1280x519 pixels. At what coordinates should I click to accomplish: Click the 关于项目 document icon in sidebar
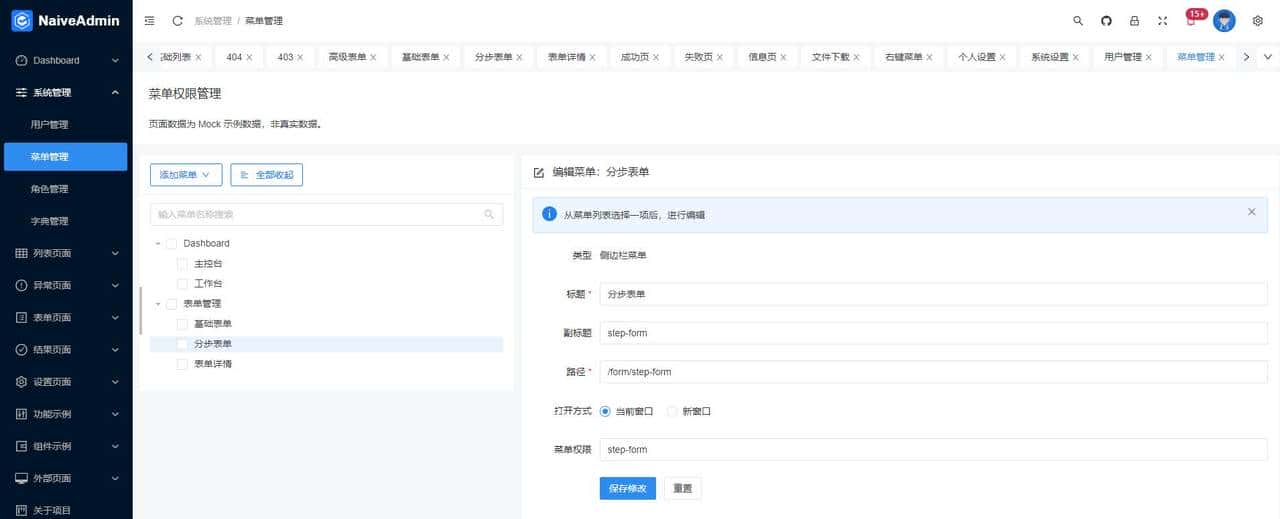pos(22,510)
